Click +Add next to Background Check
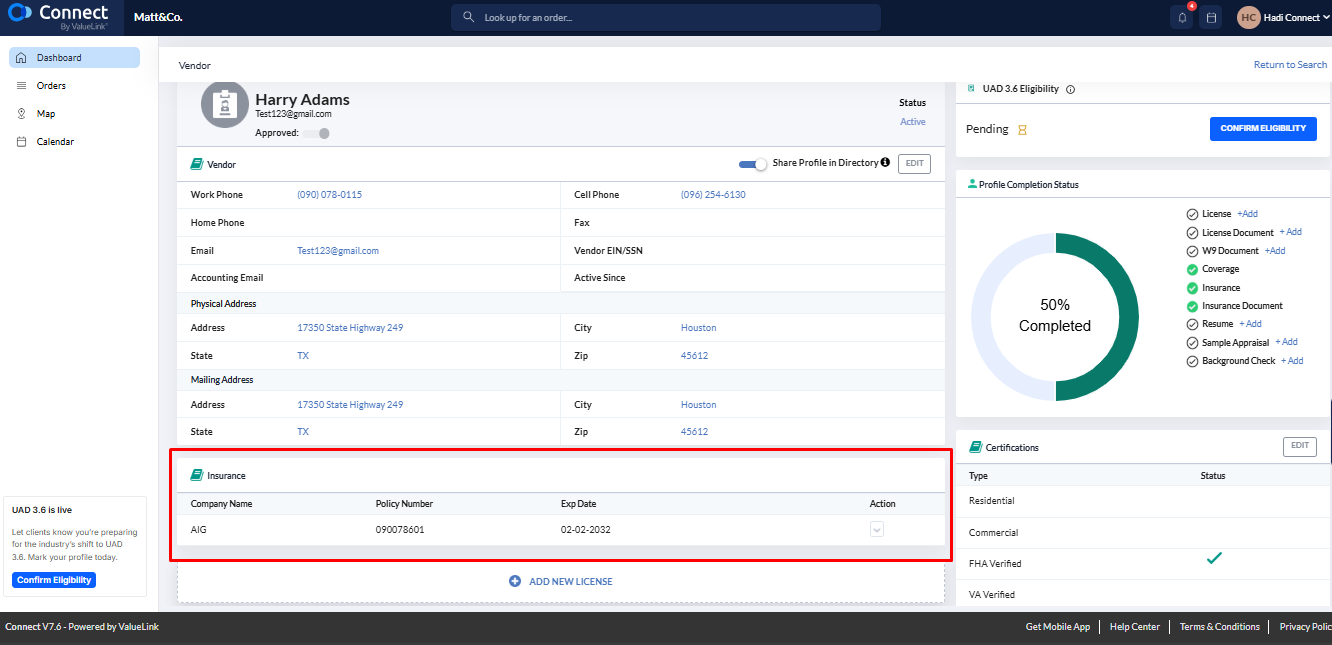This screenshot has height=645, width=1332. (1292, 361)
